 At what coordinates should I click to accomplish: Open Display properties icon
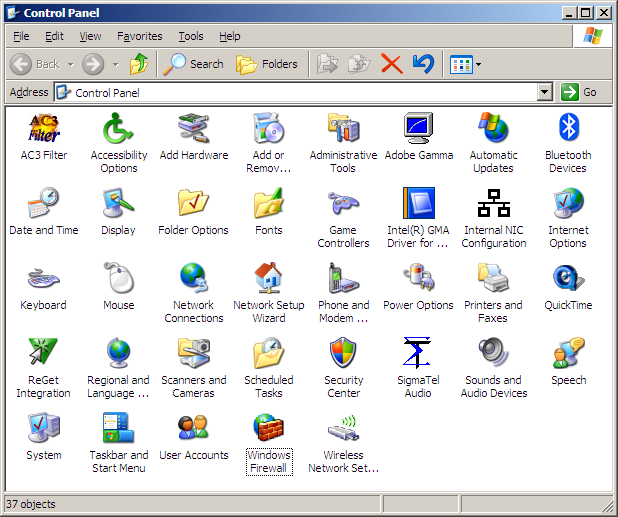(x=118, y=203)
